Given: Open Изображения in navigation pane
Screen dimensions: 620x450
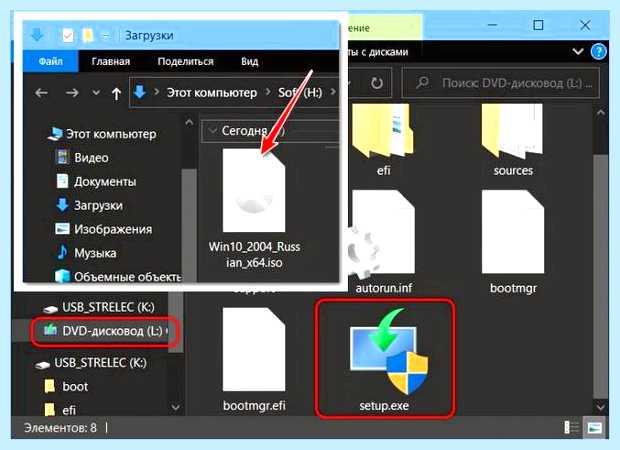Looking at the screenshot, I should tap(103, 229).
